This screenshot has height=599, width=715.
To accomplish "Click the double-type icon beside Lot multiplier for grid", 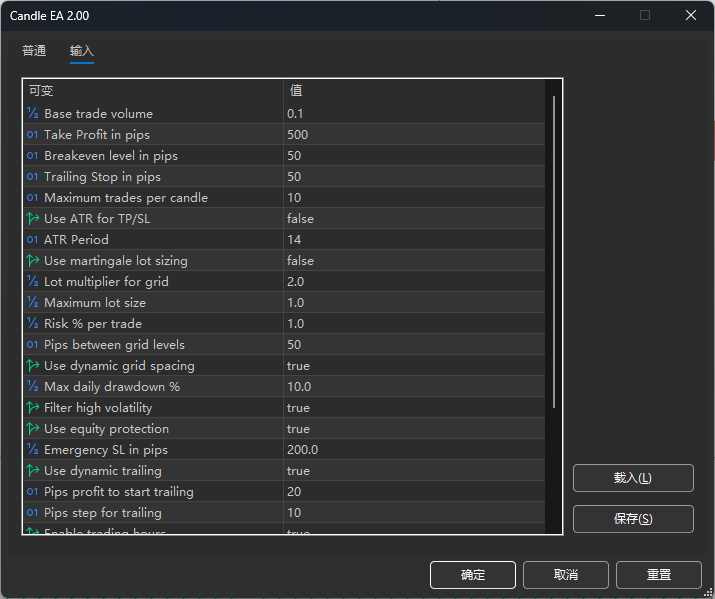I will (x=33, y=282).
